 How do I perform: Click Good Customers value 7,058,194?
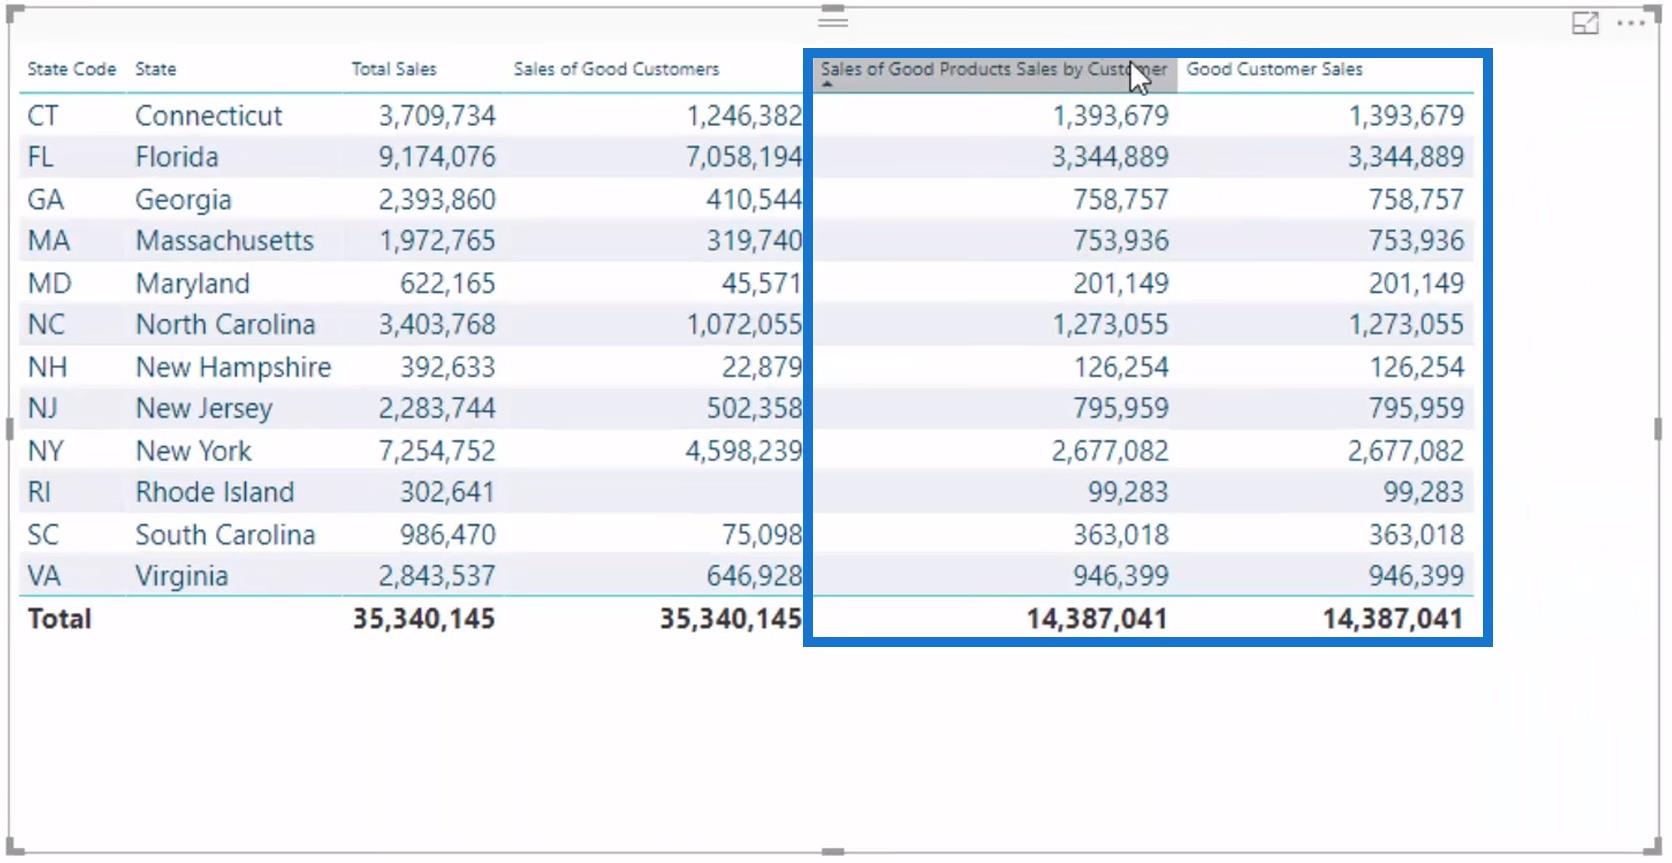point(744,157)
